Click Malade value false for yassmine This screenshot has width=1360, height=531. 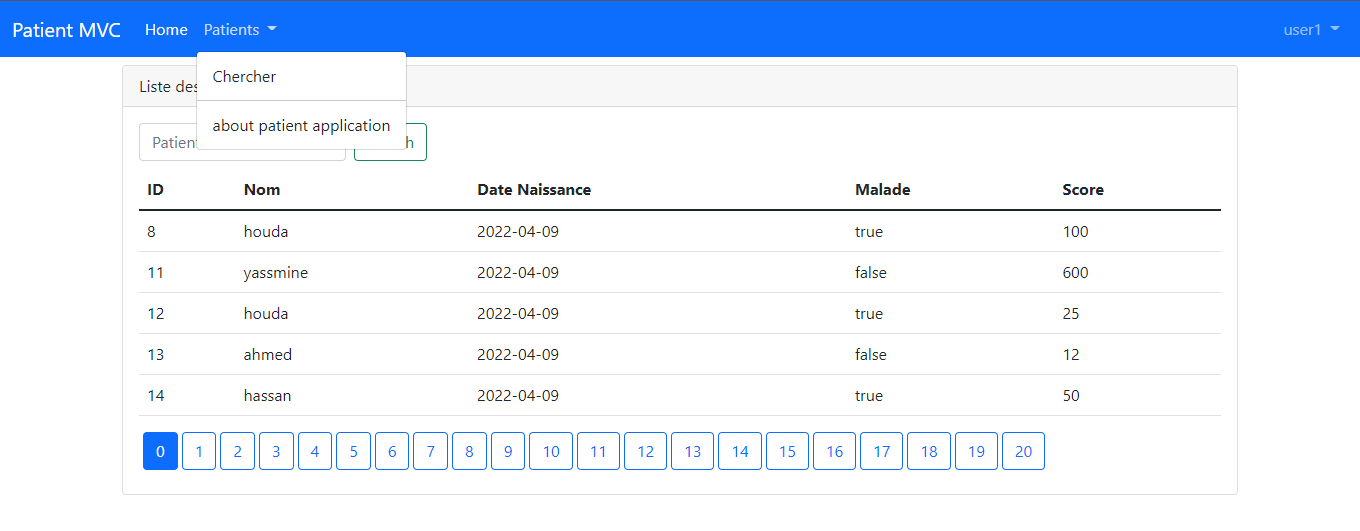tap(871, 272)
